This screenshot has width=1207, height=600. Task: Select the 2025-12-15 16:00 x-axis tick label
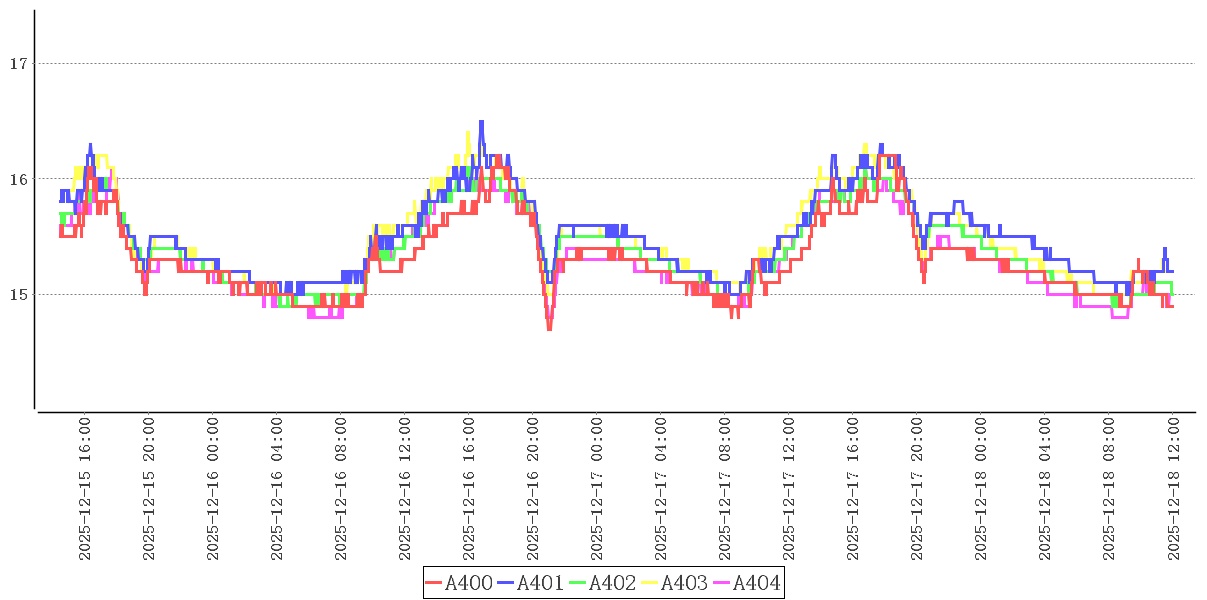(85, 489)
